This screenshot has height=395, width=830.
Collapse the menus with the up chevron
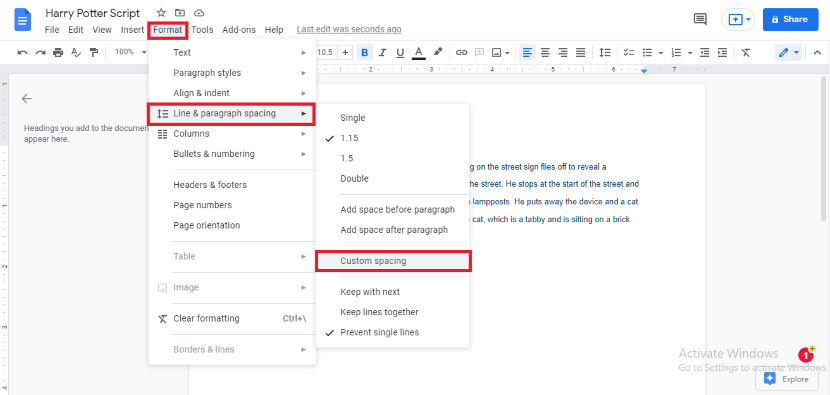817,52
